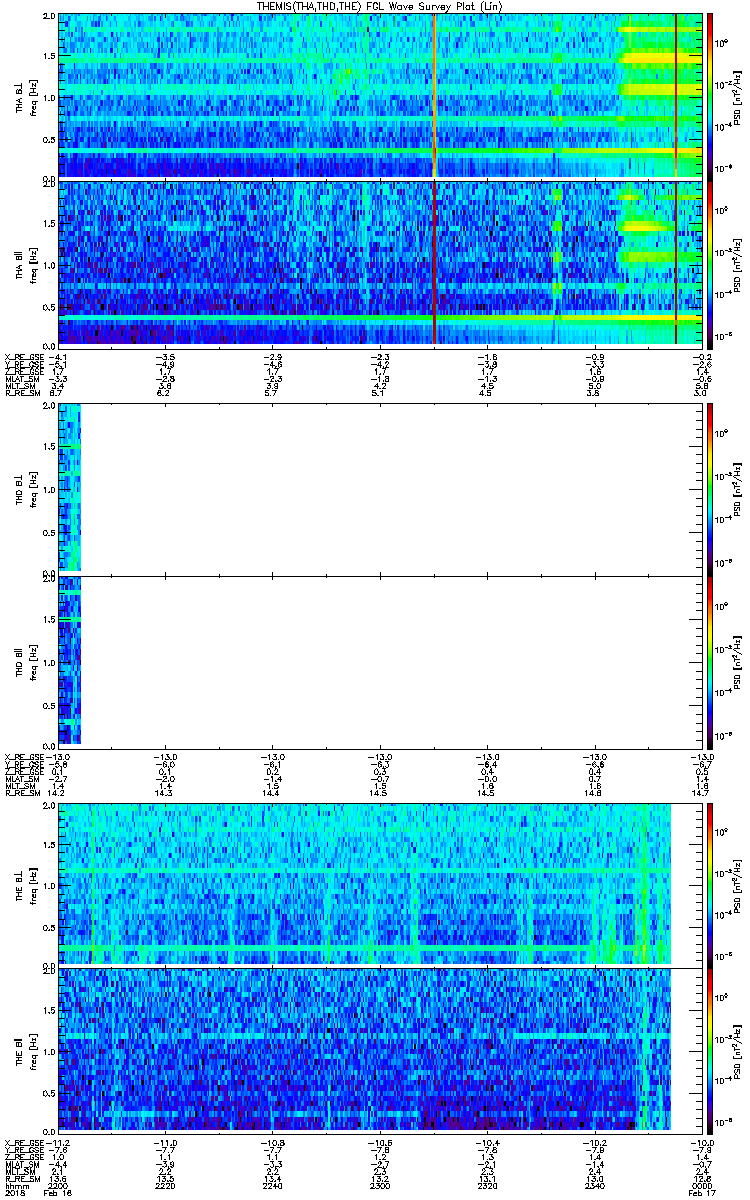Click the THD B-parallel color bar
This screenshot has height=1200, width=750.
click(x=710, y=661)
